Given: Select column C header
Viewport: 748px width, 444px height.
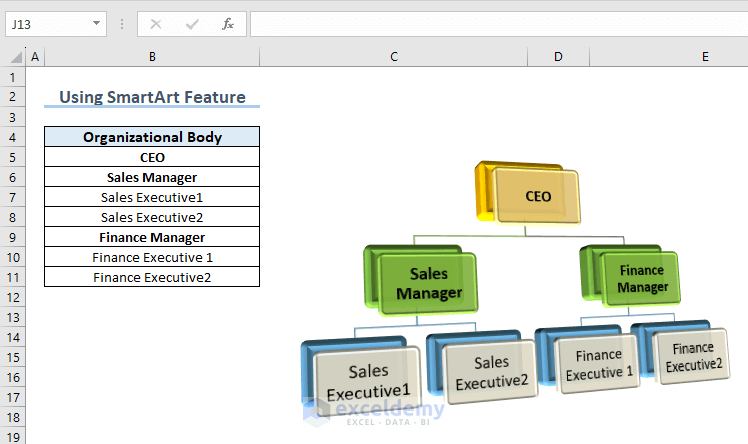Looking at the screenshot, I should (394, 57).
